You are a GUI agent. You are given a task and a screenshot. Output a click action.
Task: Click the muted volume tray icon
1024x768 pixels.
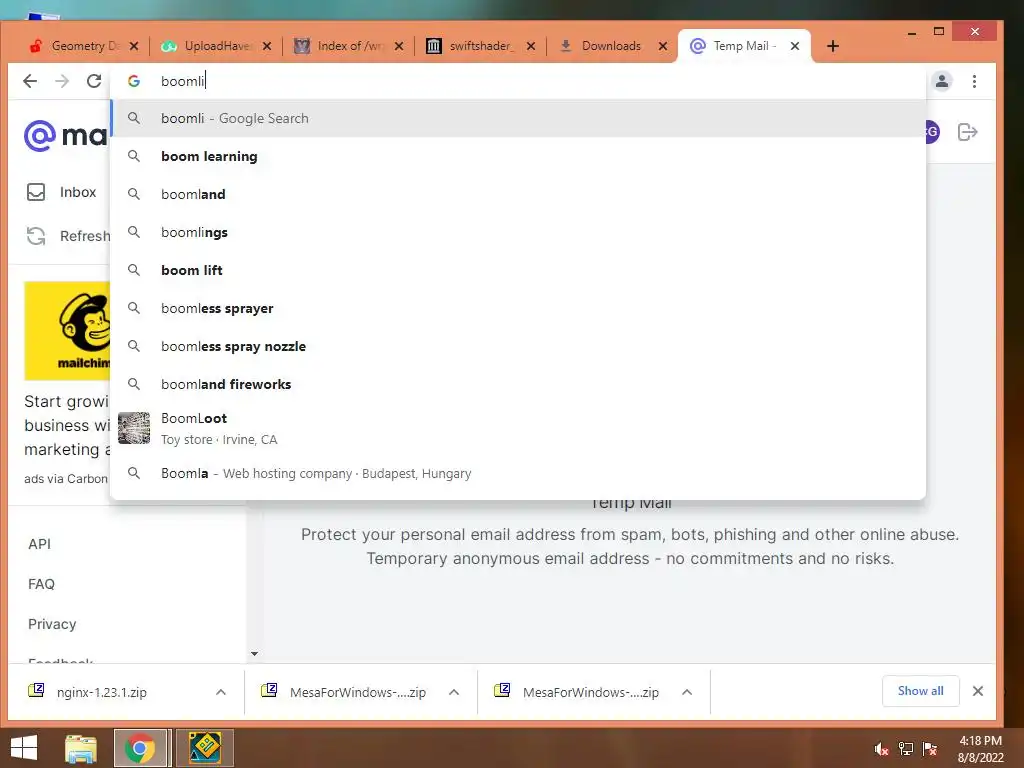pyautogui.click(x=881, y=748)
